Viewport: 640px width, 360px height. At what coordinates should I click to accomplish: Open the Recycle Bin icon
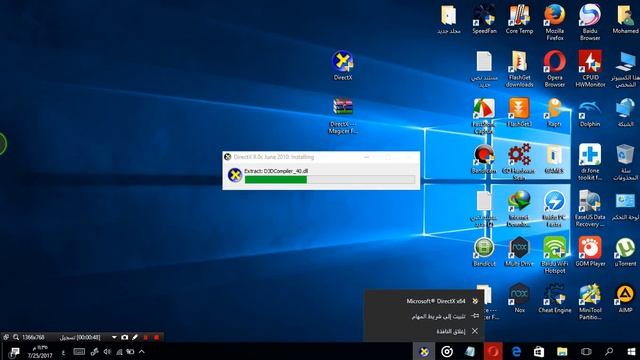(625, 162)
